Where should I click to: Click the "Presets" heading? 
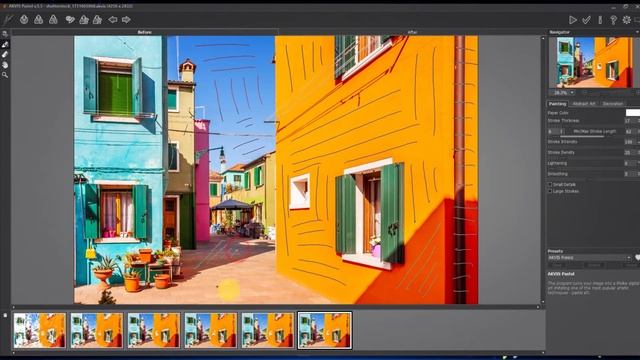click(x=555, y=251)
